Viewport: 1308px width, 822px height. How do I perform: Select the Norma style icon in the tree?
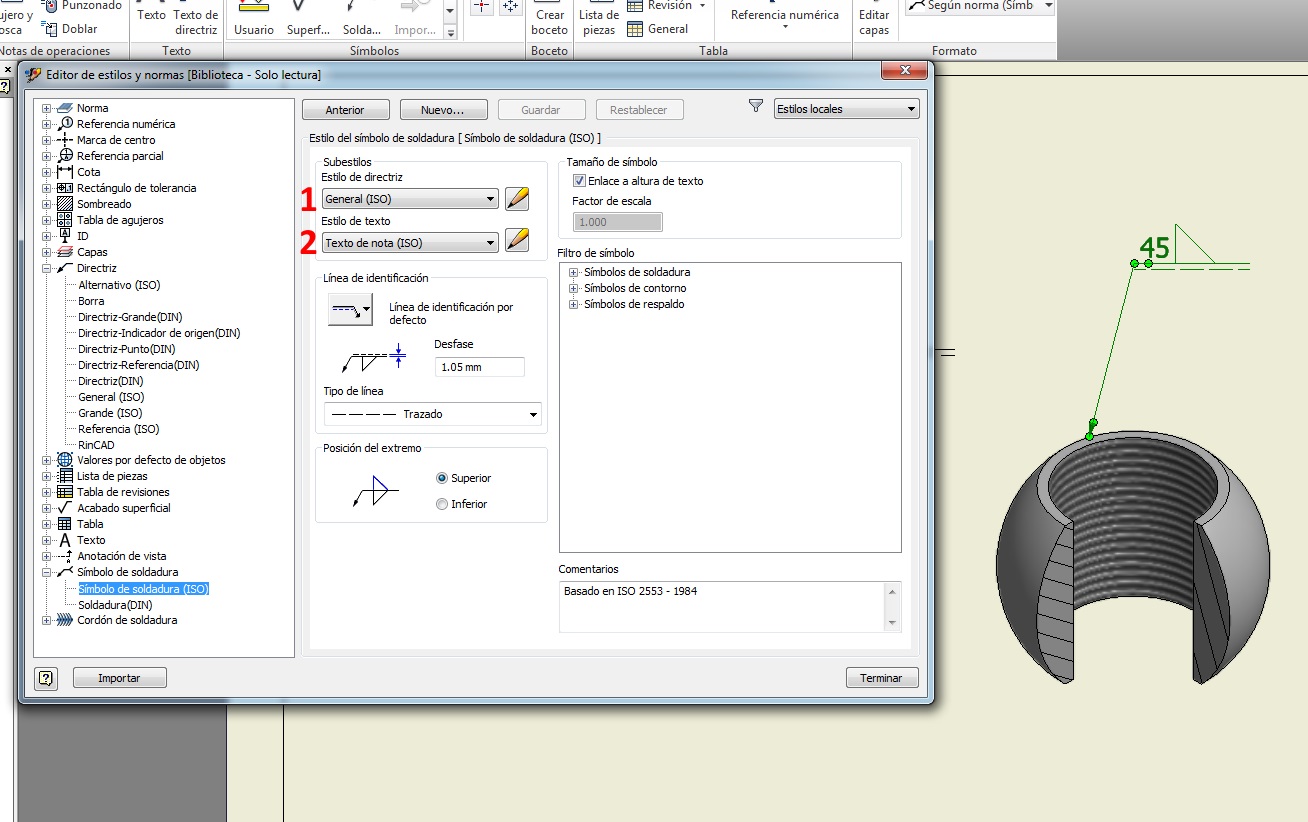65,108
